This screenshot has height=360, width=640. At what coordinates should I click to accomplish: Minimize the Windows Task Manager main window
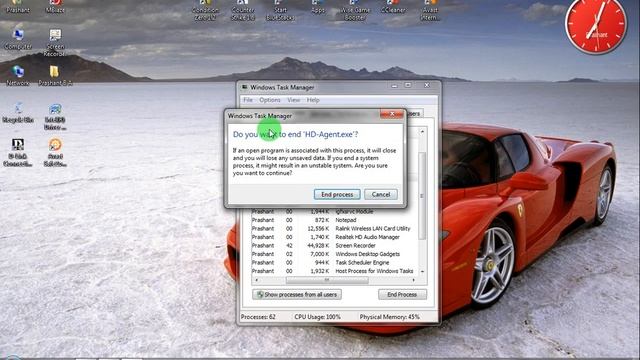pos(394,85)
